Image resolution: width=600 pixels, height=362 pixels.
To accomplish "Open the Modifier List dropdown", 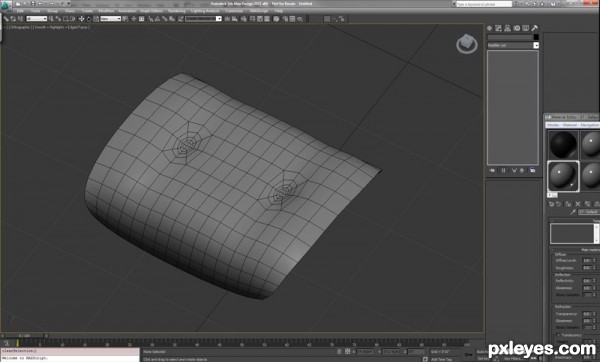I will [x=513, y=45].
